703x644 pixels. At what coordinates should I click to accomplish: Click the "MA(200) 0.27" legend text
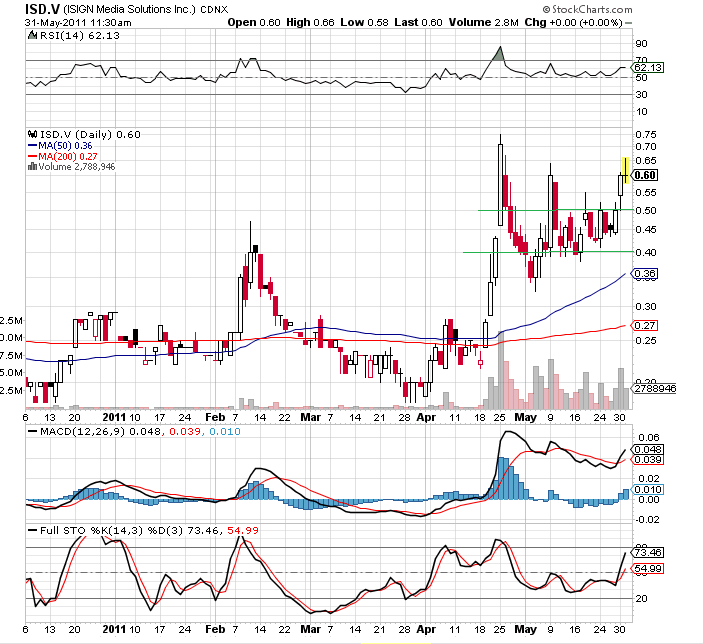tap(68, 157)
